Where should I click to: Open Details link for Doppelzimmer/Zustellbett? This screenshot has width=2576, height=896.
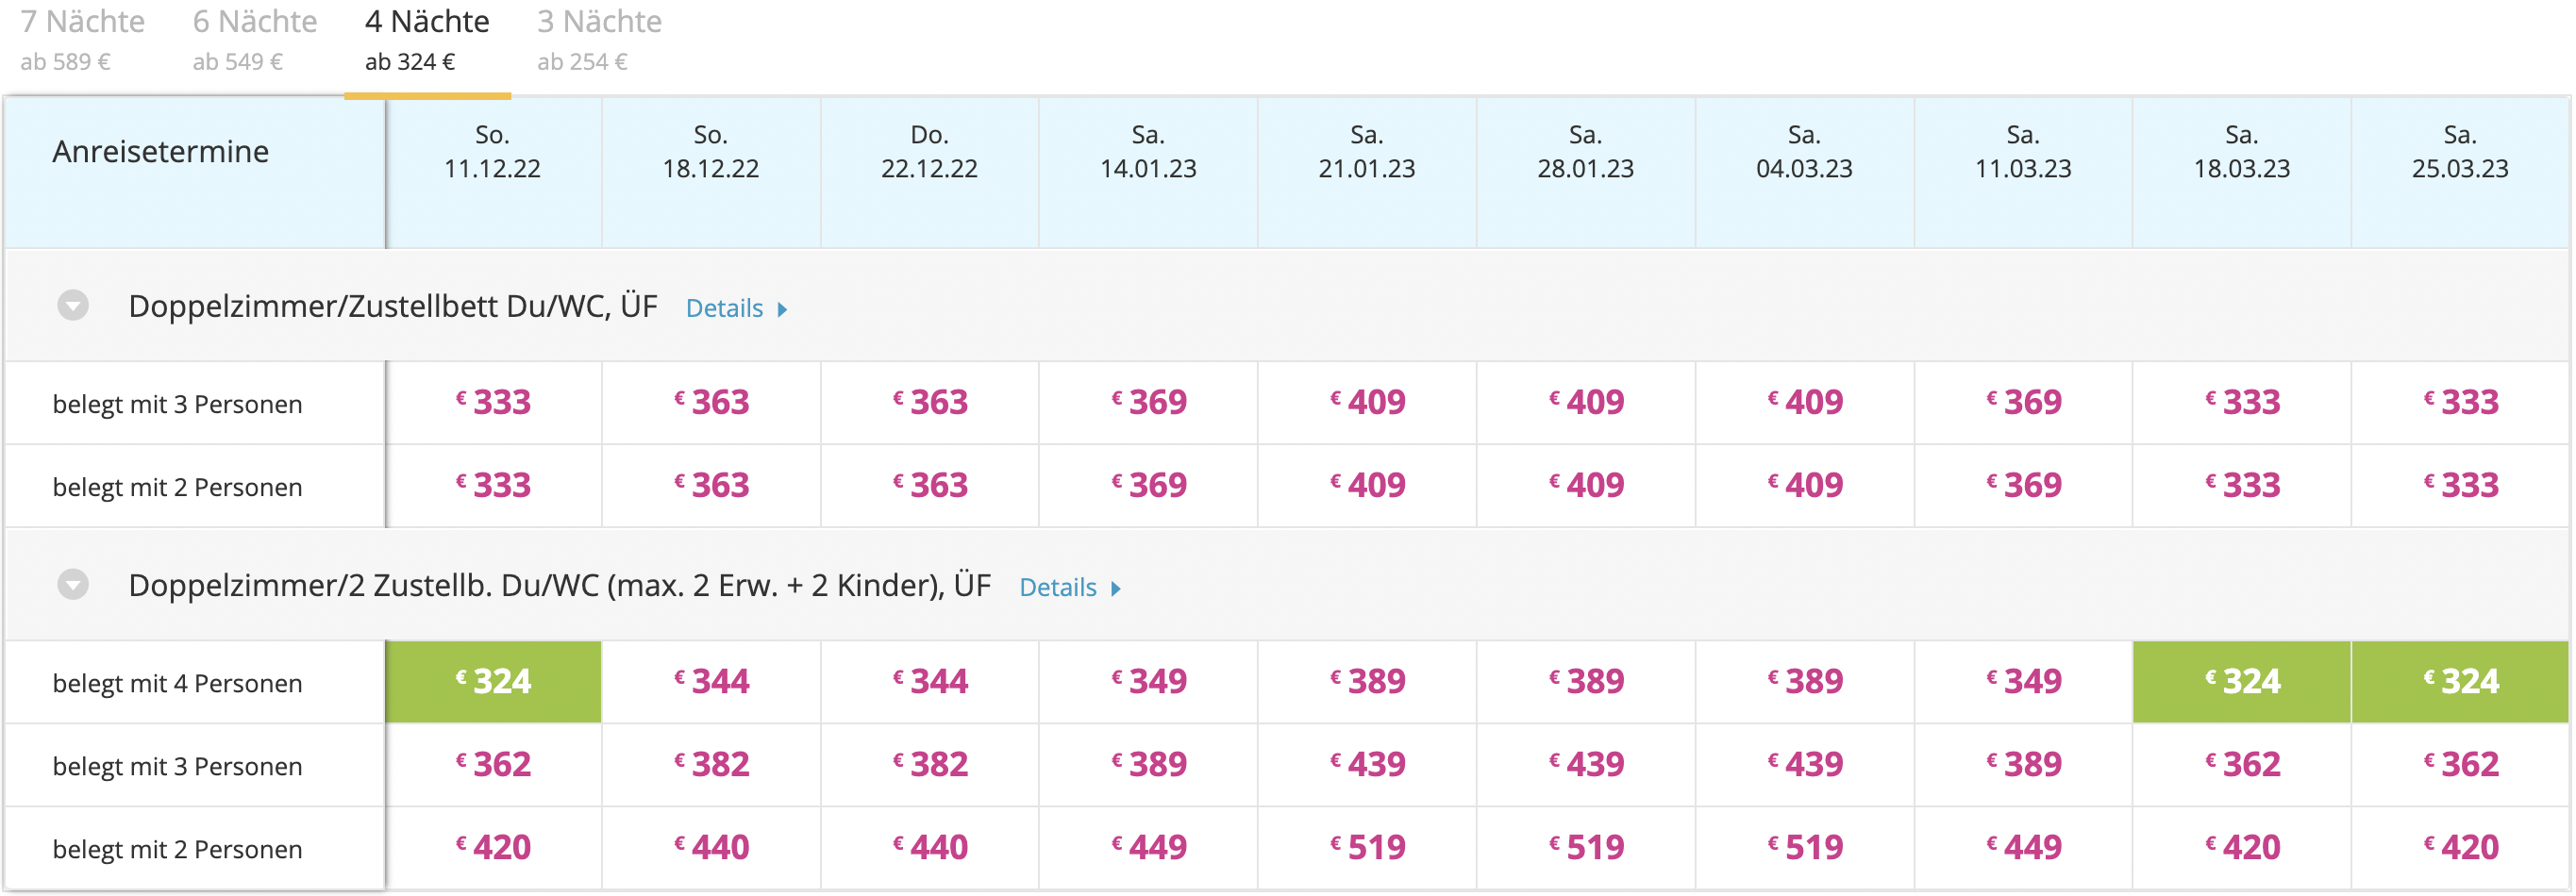(x=735, y=309)
